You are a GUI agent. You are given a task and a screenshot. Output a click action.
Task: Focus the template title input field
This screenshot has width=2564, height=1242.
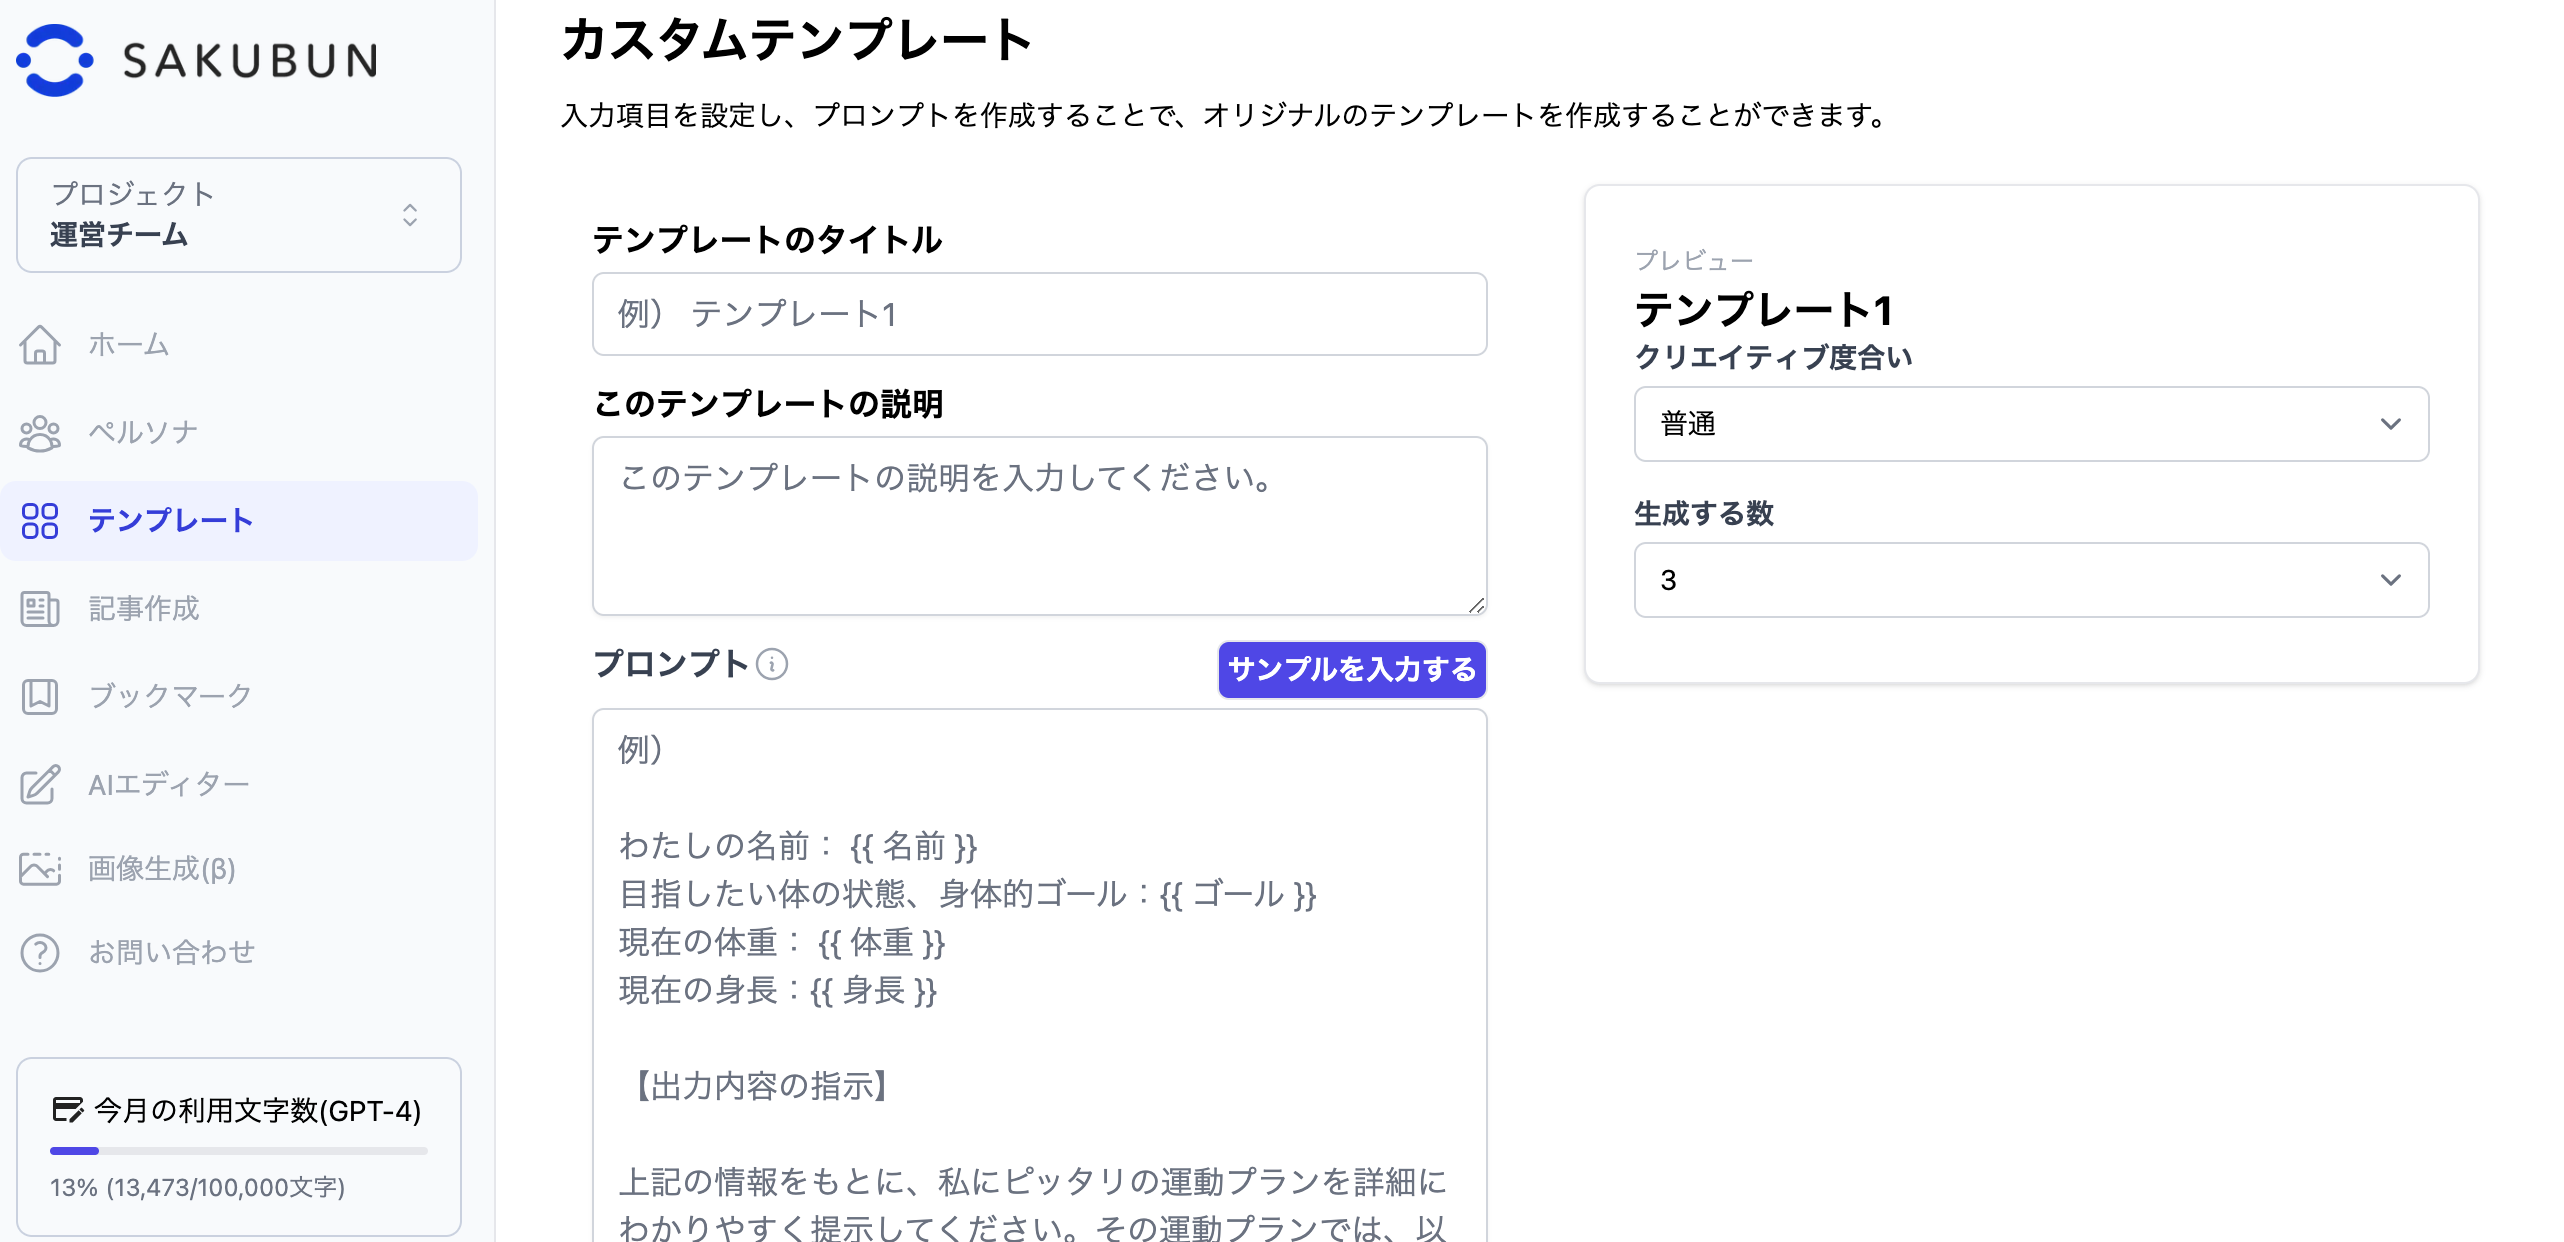click(1039, 314)
